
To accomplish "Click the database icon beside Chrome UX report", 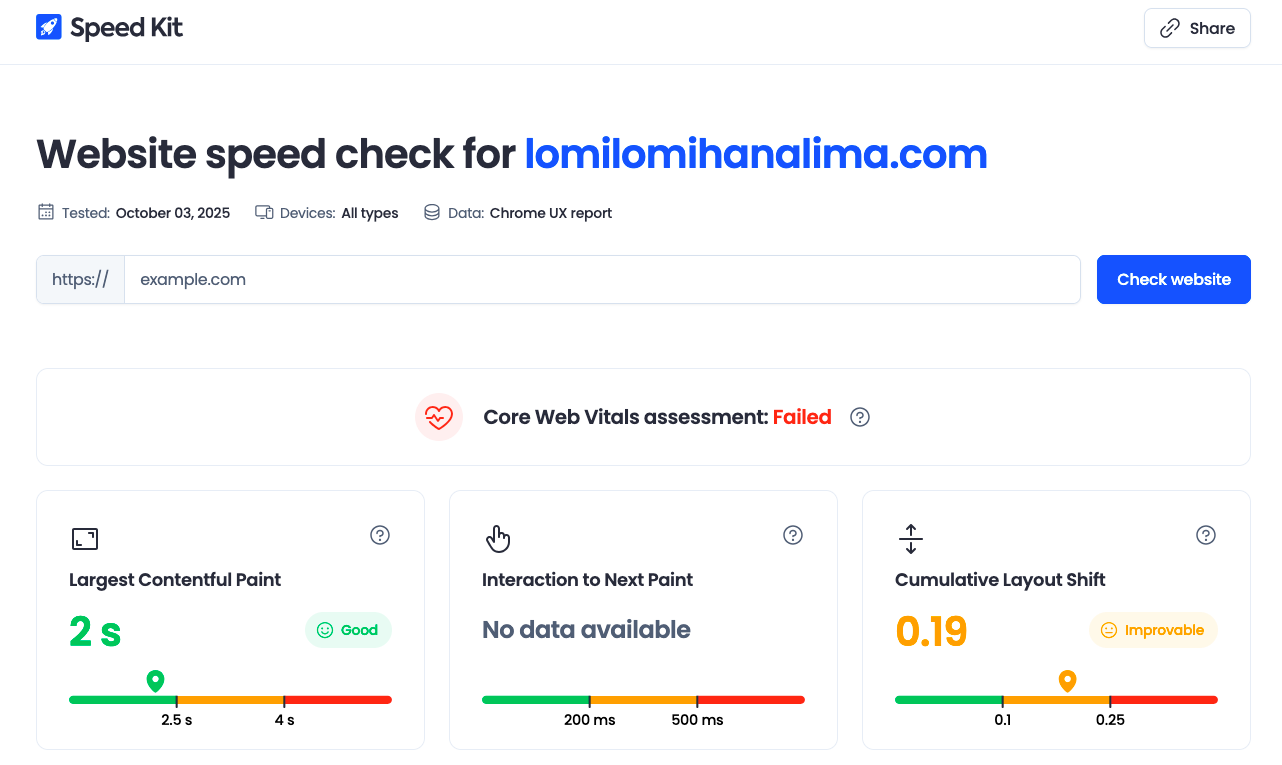I will pyautogui.click(x=432, y=212).
